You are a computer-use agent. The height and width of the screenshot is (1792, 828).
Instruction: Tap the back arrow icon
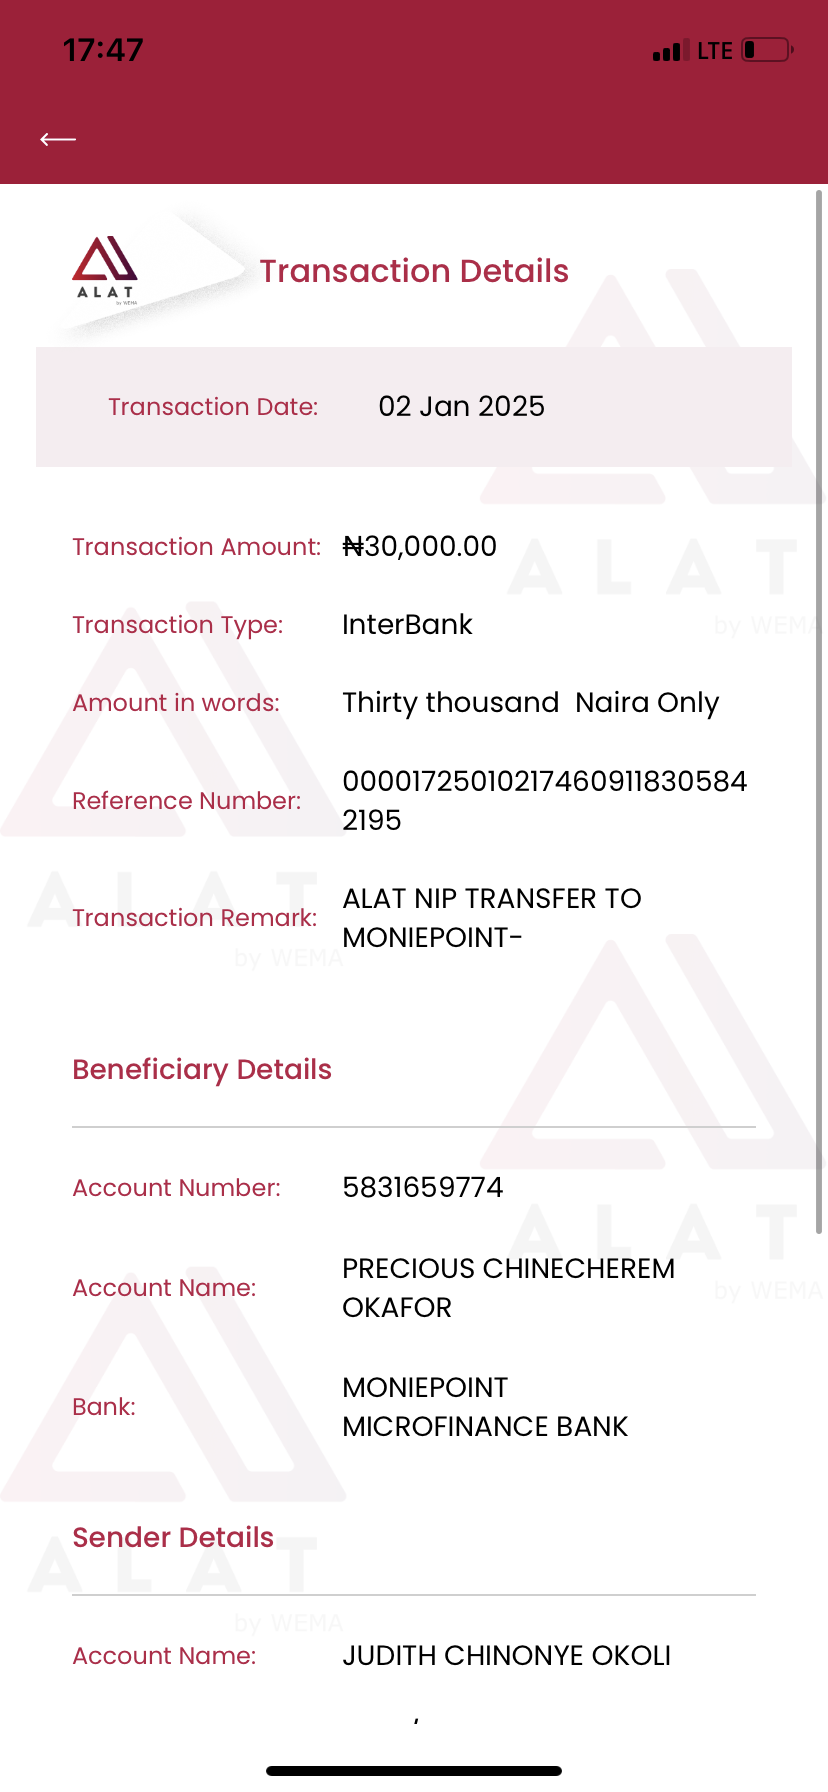[x=58, y=139]
